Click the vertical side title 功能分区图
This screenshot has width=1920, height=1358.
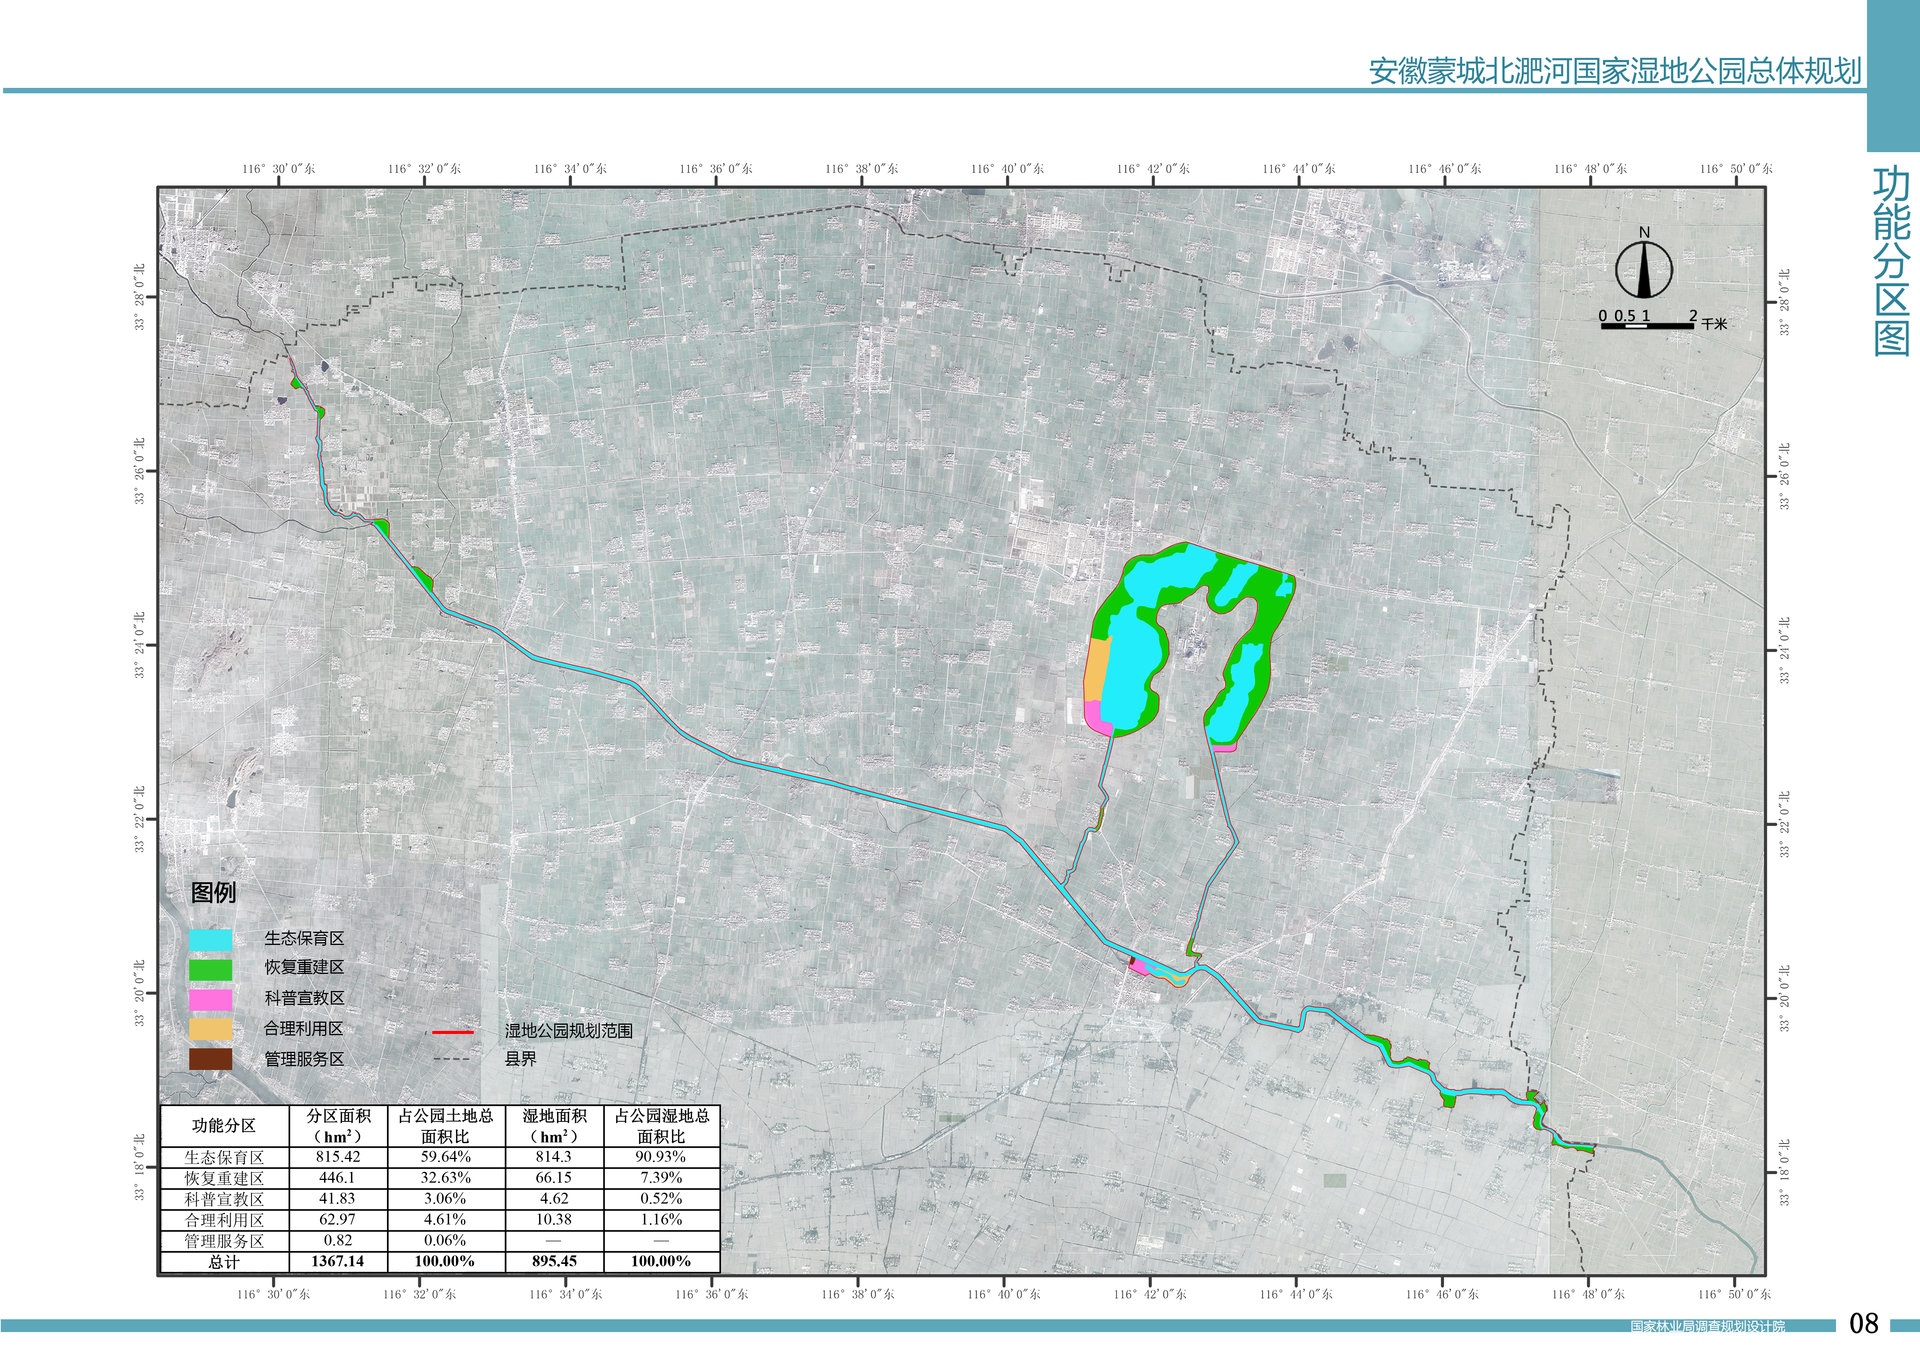coord(1891,262)
